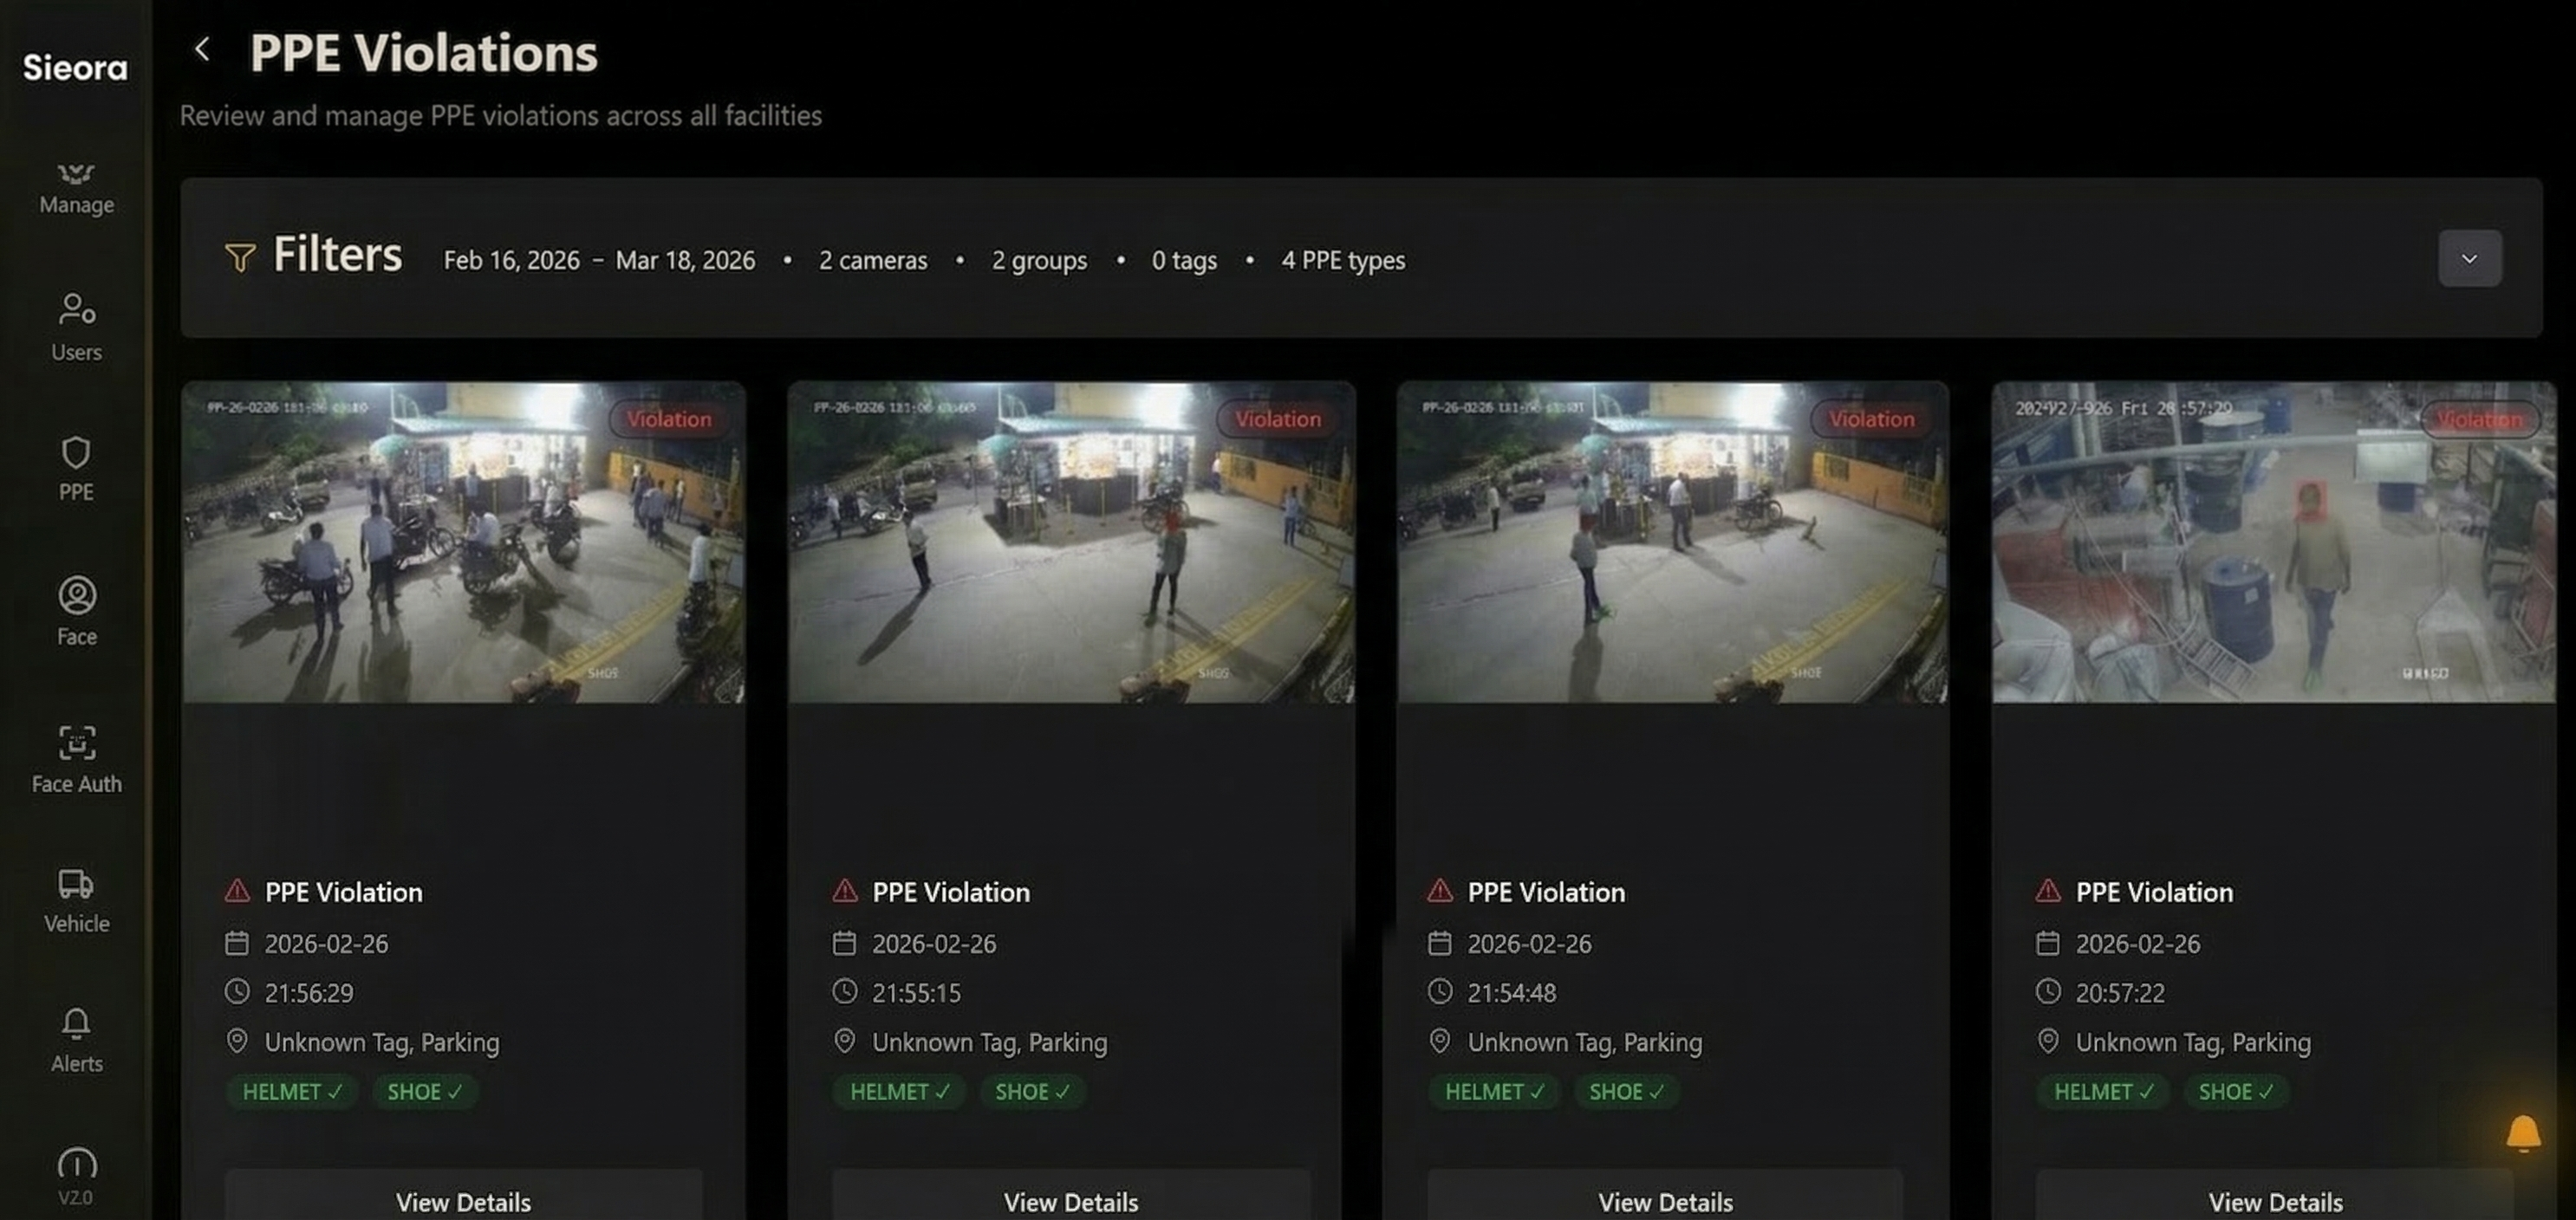Click the orange notification bell
Screen dimensions: 2576x1220
click(2523, 1133)
